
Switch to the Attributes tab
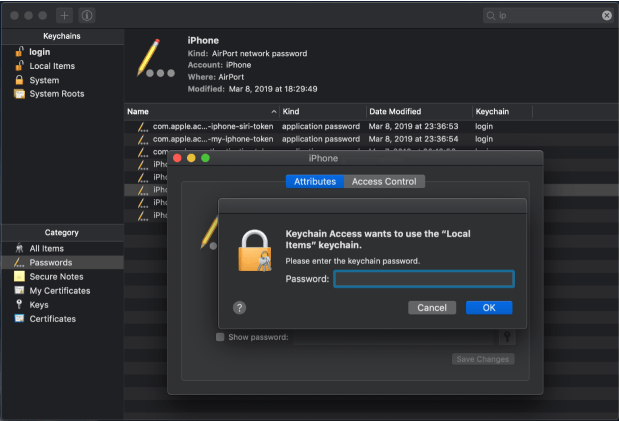tap(314, 181)
